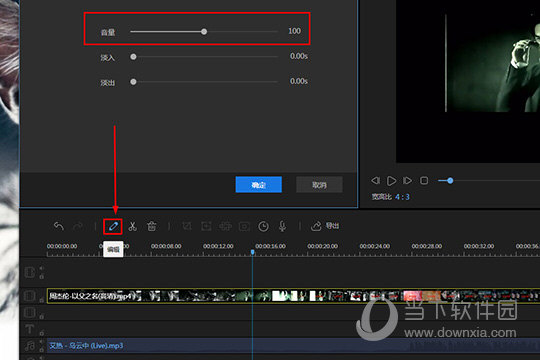Start voiceover with the microphone icon
Image resolution: width=540 pixels, height=360 pixels.
click(282, 226)
